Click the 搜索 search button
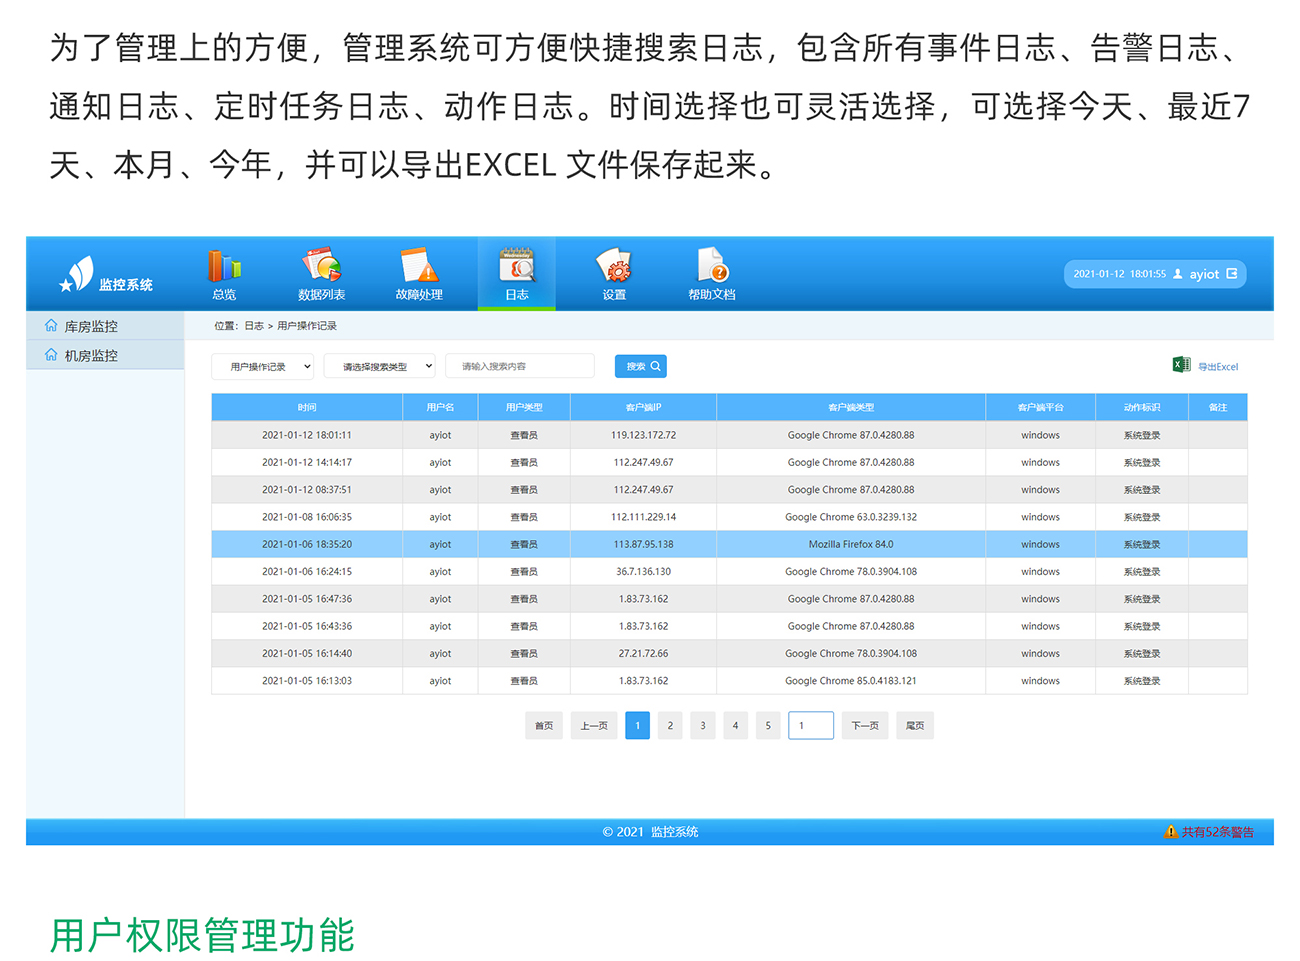Image resolution: width=1300 pixels, height=961 pixels. point(641,367)
